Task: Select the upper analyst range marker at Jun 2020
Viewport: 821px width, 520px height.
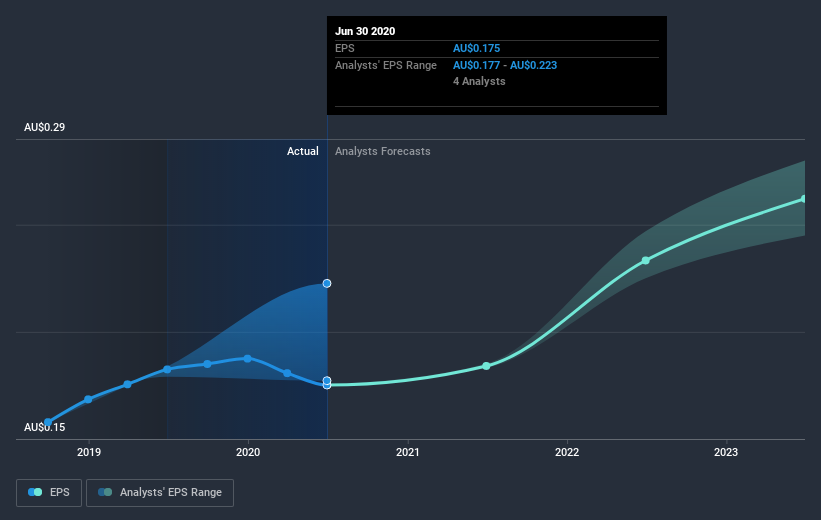Action: (327, 283)
